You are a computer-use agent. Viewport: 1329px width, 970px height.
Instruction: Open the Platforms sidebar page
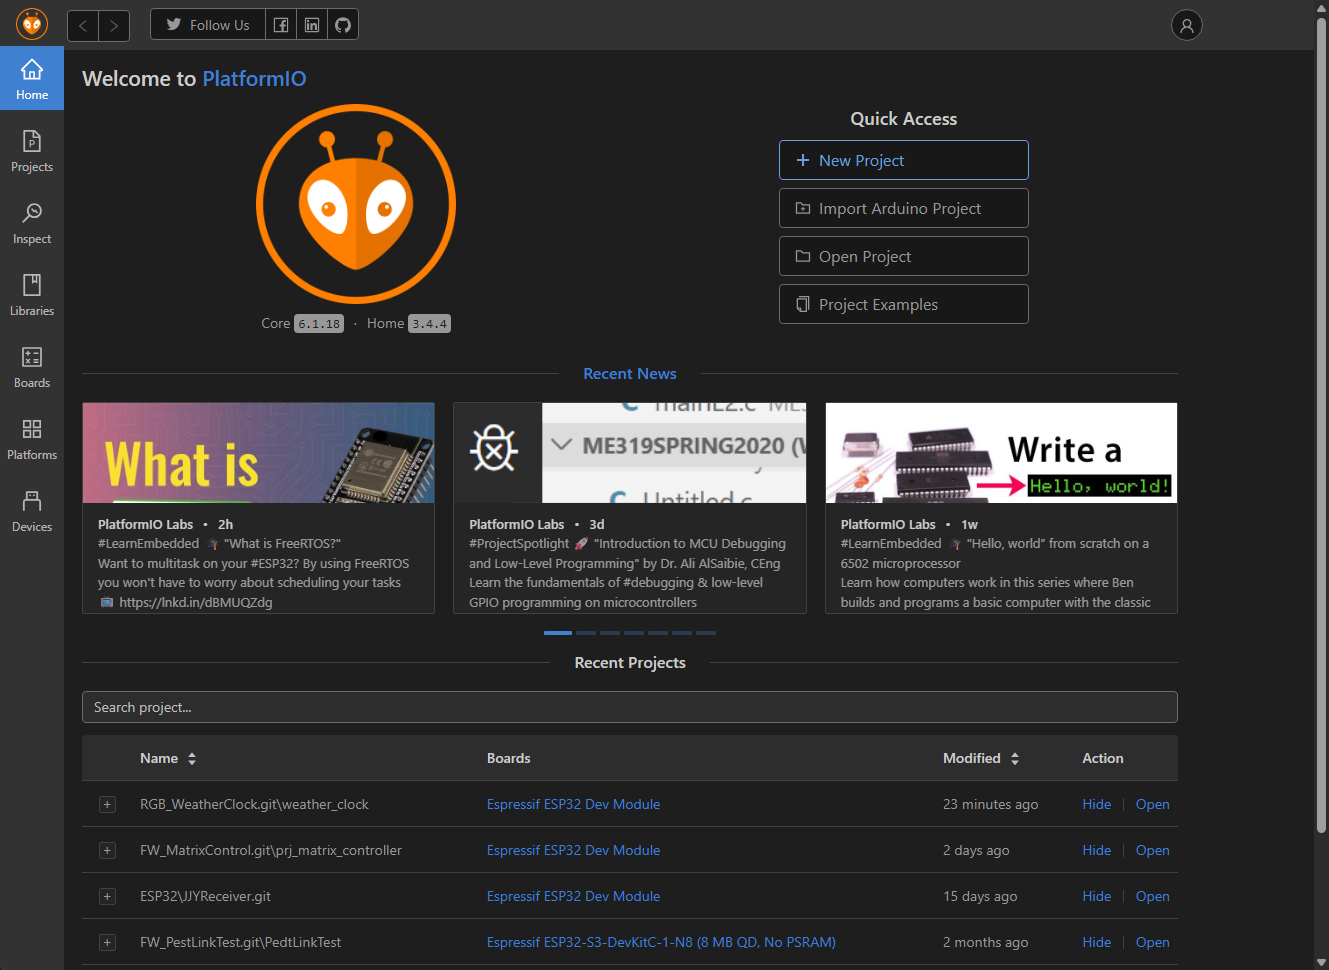(x=32, y=439)
